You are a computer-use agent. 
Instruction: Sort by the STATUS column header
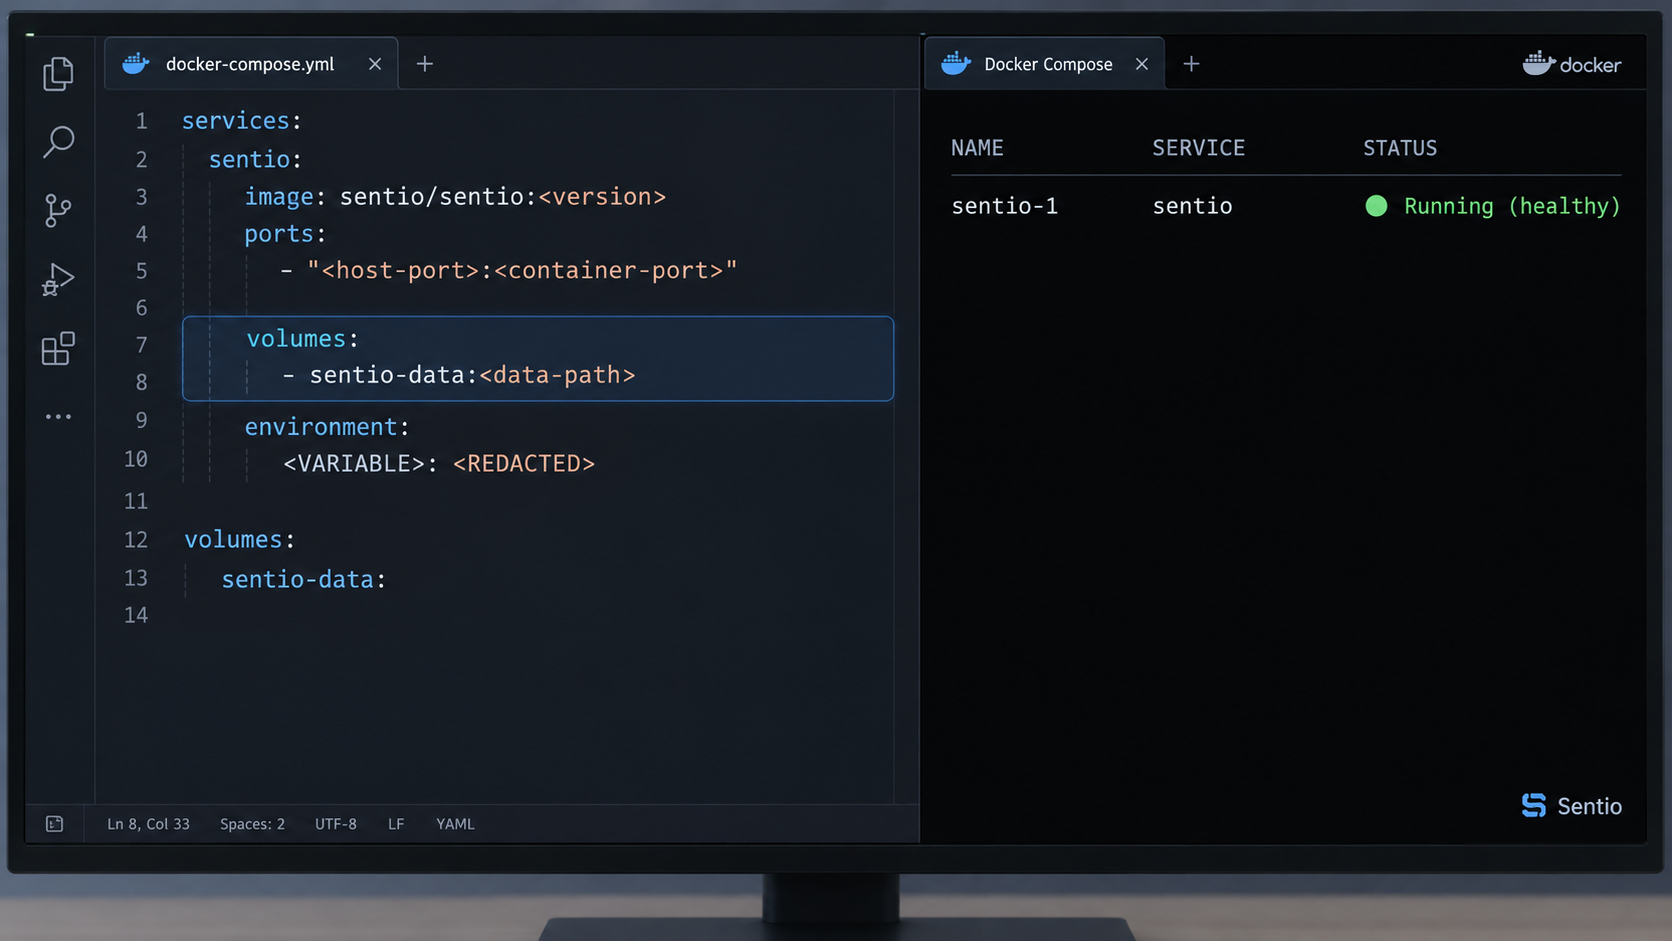tap(1400, 148)
